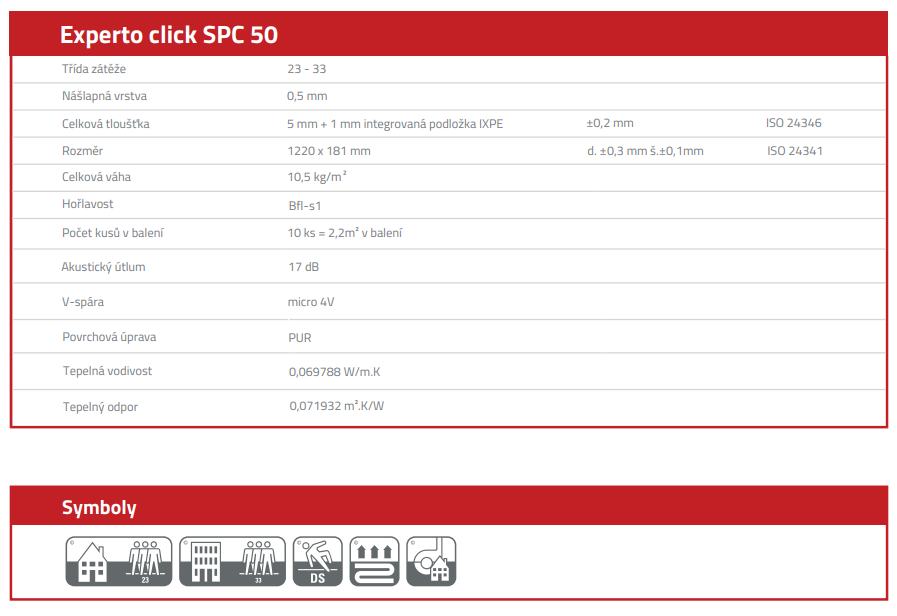
Task: Click the 'ISO 24341' standard reference
Action: pos(795,151)
